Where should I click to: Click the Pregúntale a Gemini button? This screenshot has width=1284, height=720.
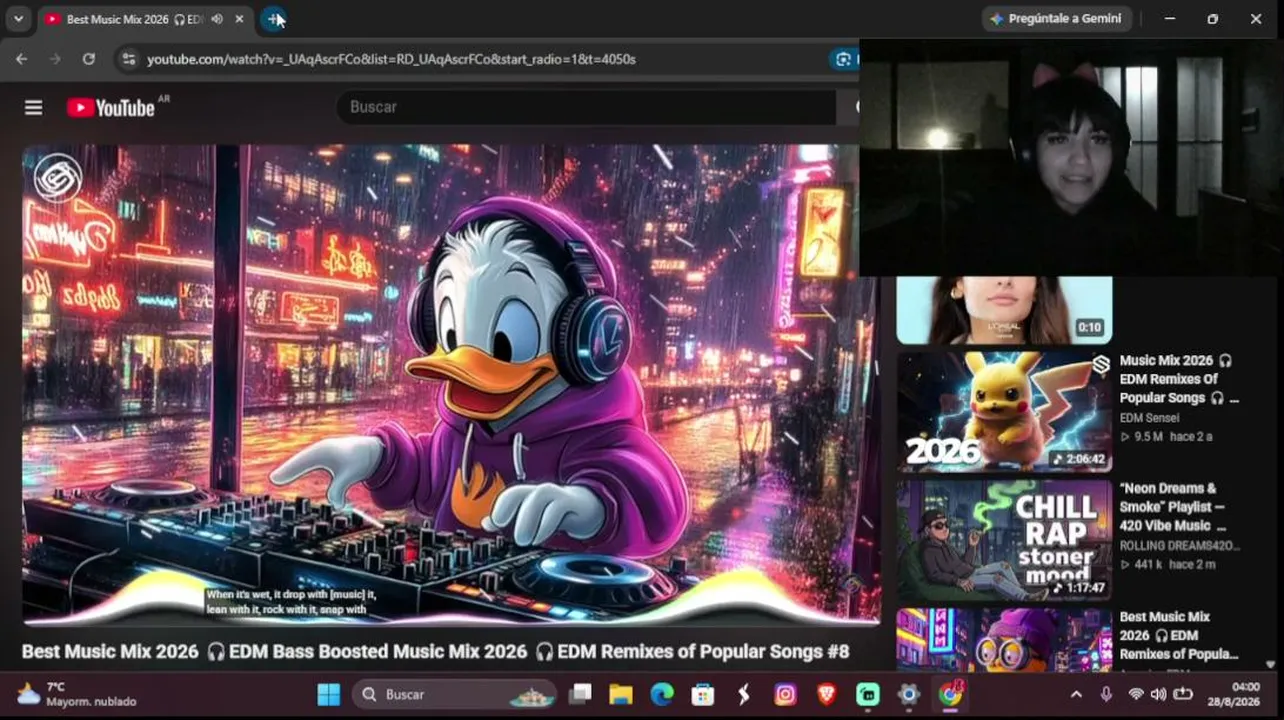1056,19
